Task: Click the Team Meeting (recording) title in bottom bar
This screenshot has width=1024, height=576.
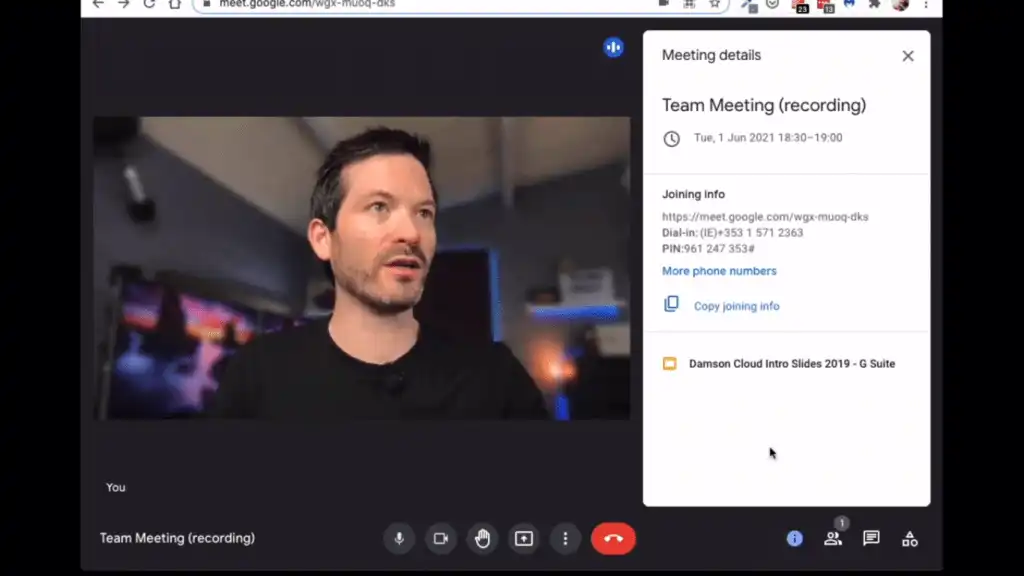Action: click(177, 538)
